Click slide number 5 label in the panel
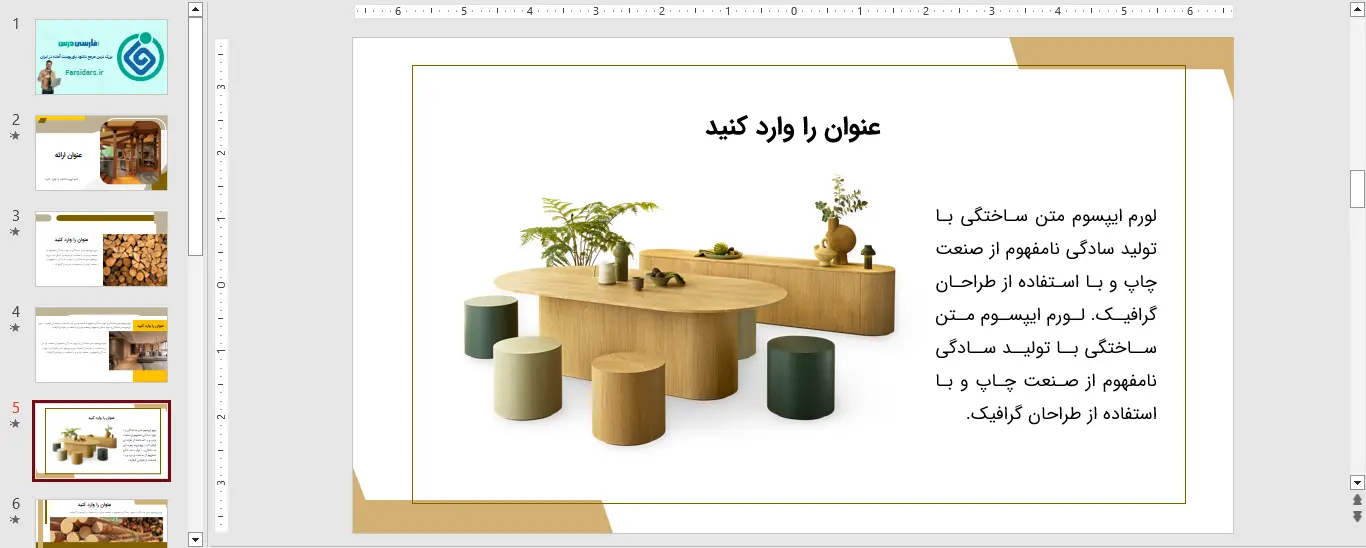This screenshot has height=548, width=1366. point(16,408)
